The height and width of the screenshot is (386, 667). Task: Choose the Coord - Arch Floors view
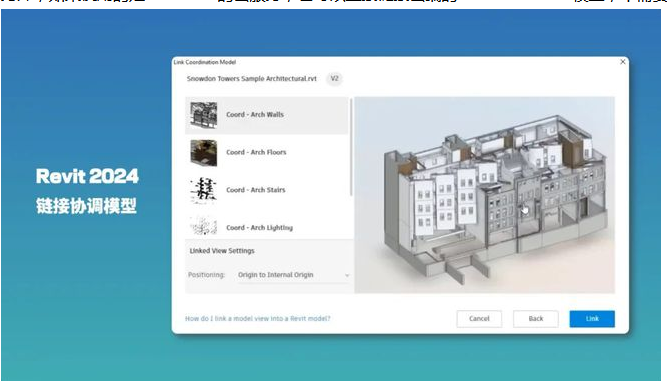pos(266,153)
